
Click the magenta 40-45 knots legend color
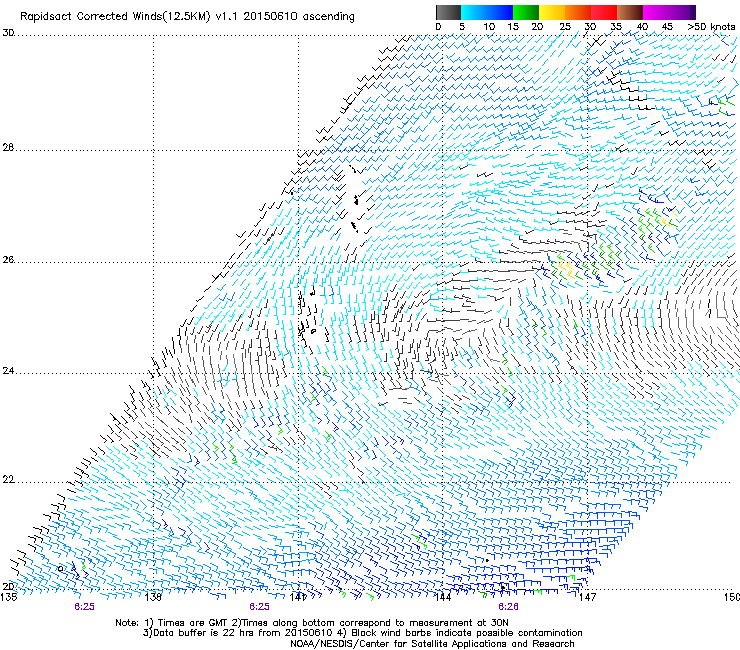656,12
